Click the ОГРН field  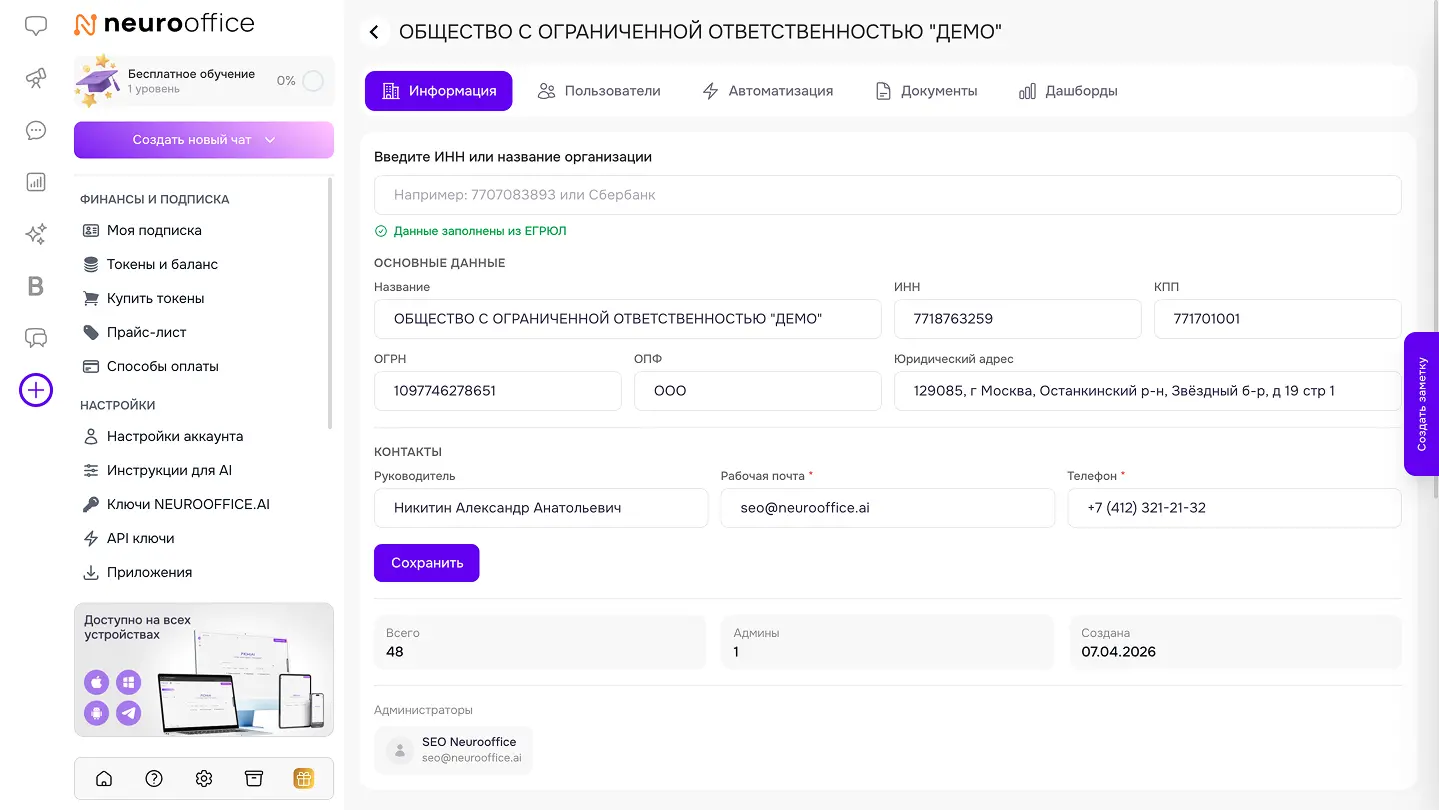tap(498, 391)
